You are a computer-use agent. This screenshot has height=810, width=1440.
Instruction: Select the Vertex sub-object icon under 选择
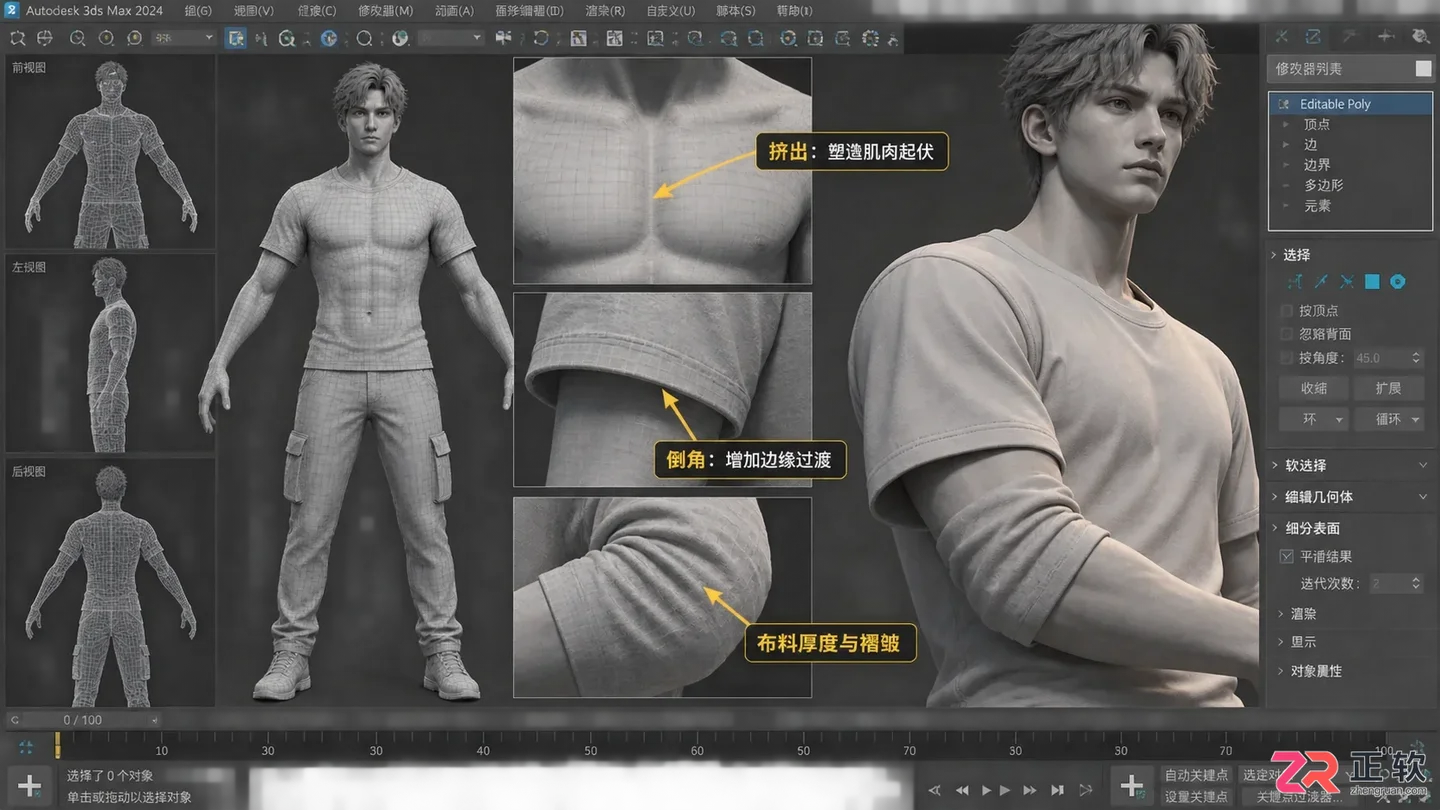[x=1295, y=282]
